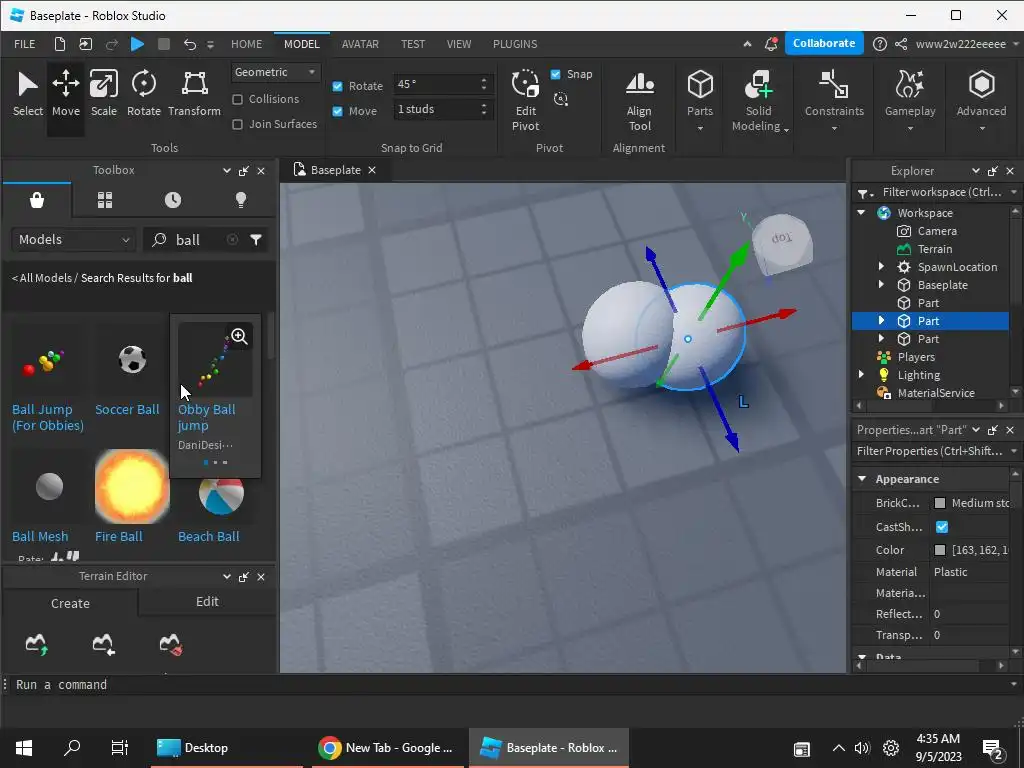1024x768 pixels.
Task: Start playtest with the blue Play button
Action: (137, 44)
